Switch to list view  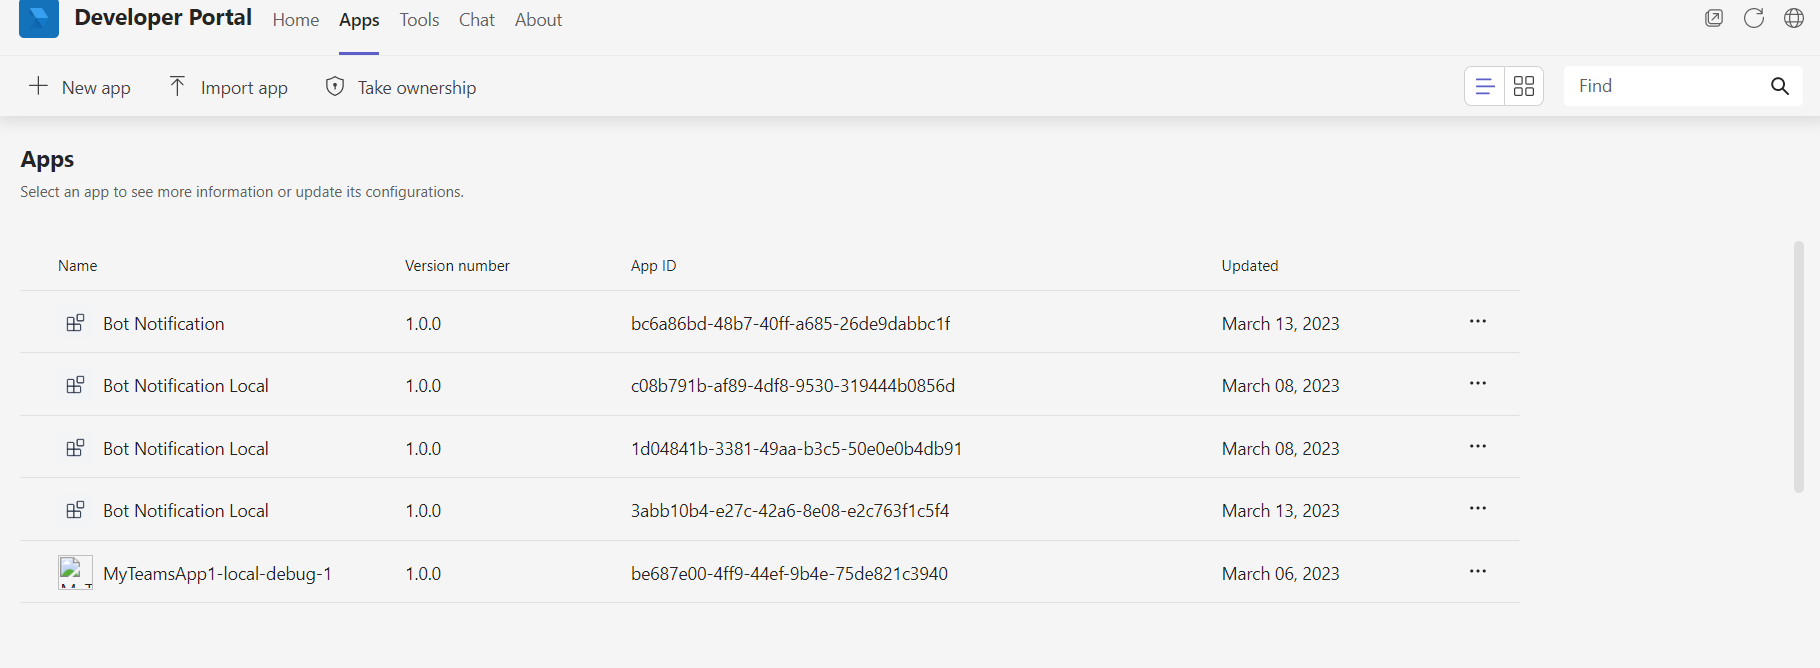1485,87
